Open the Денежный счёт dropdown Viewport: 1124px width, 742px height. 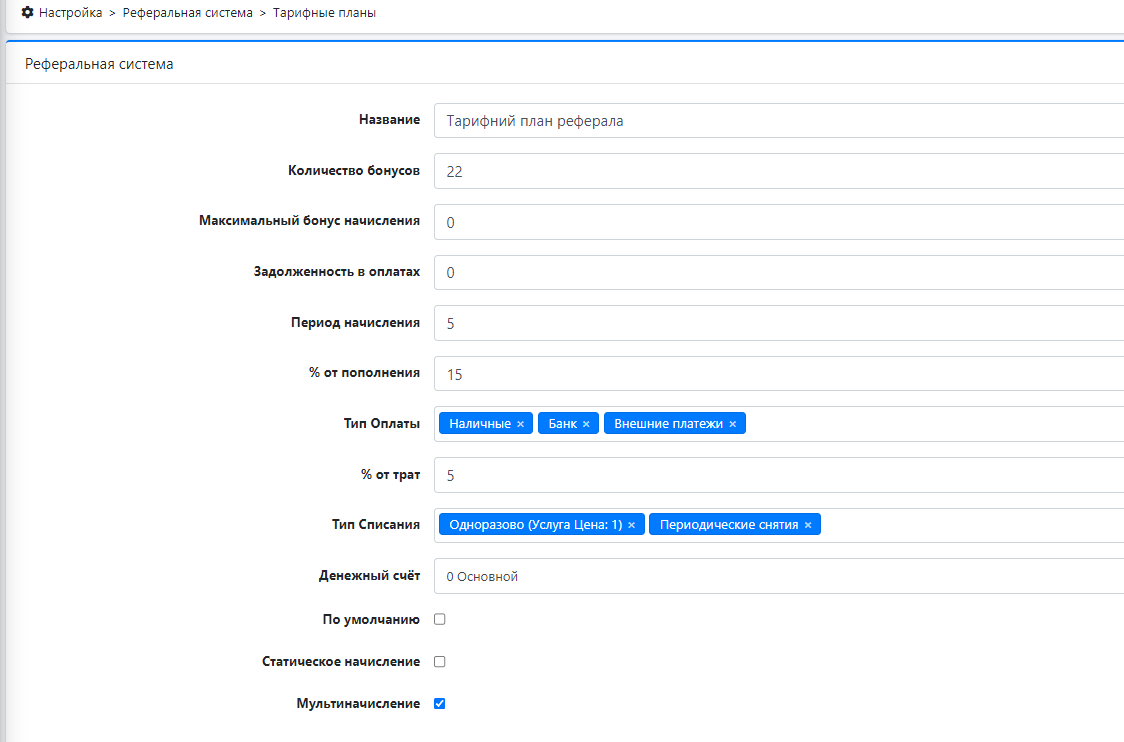(780, 576)
